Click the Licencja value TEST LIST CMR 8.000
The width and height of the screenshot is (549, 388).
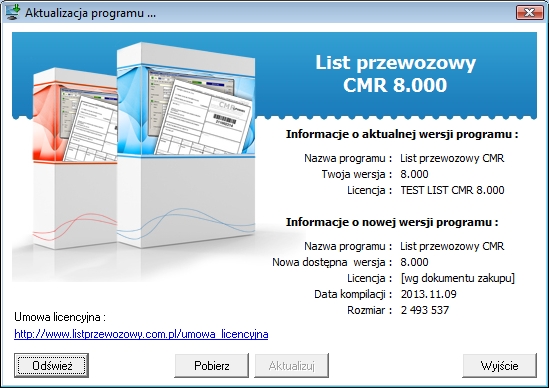pos(452,190)
